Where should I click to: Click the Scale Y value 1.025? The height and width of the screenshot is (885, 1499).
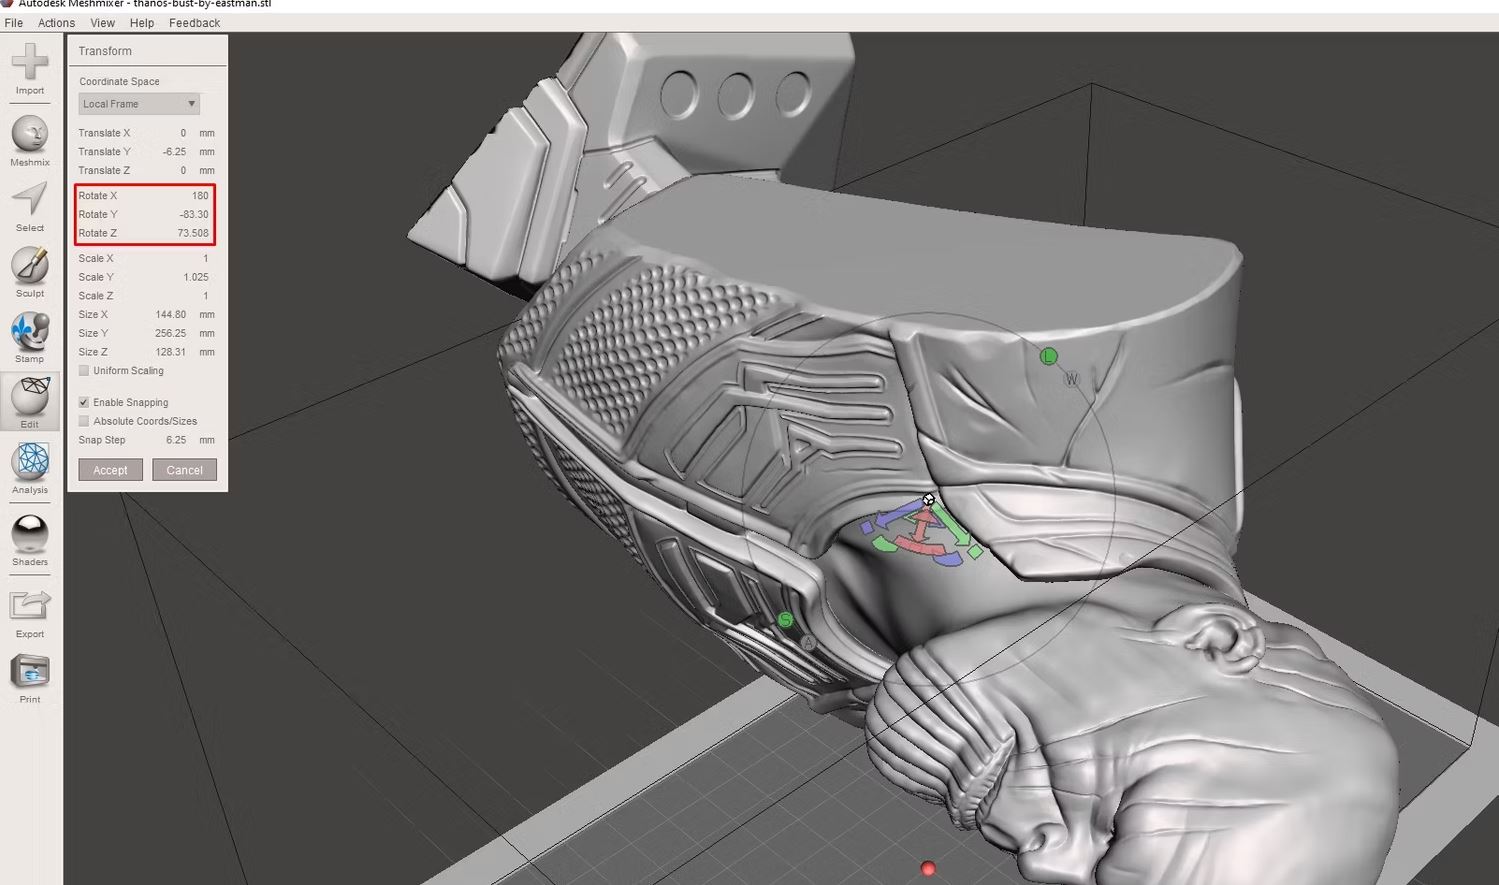coord(196,278)
